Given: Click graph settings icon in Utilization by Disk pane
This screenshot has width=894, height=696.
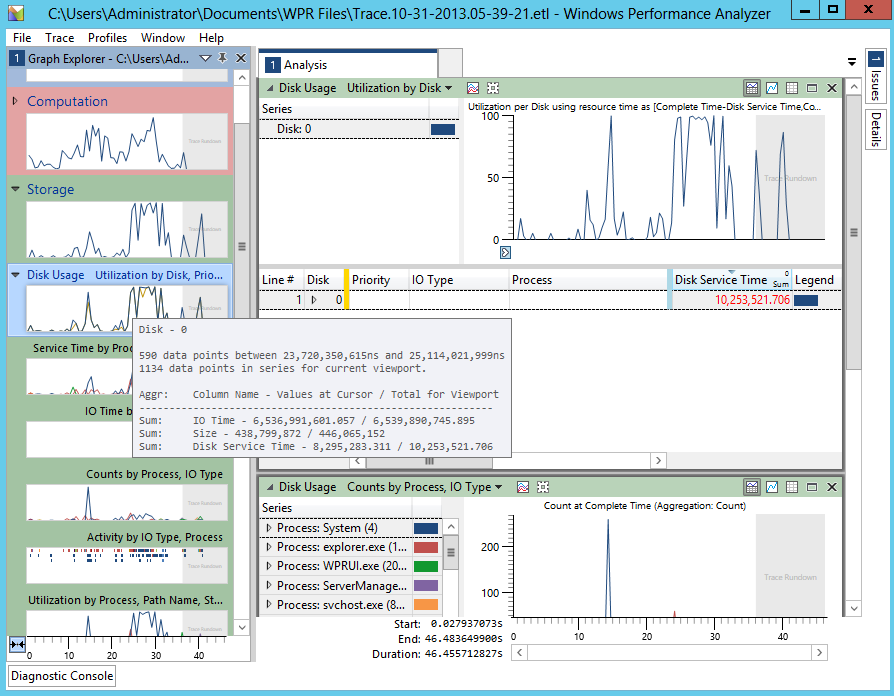Looking at the screenshot, I should [x=473, y=88].
